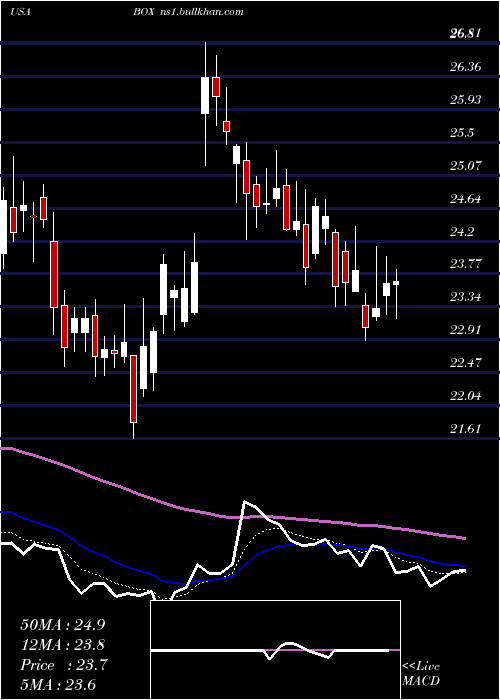Screen dimensions: 500x700
Task: Click the 50MA : 24.9 readout
Action: click(x=63, y=624)
